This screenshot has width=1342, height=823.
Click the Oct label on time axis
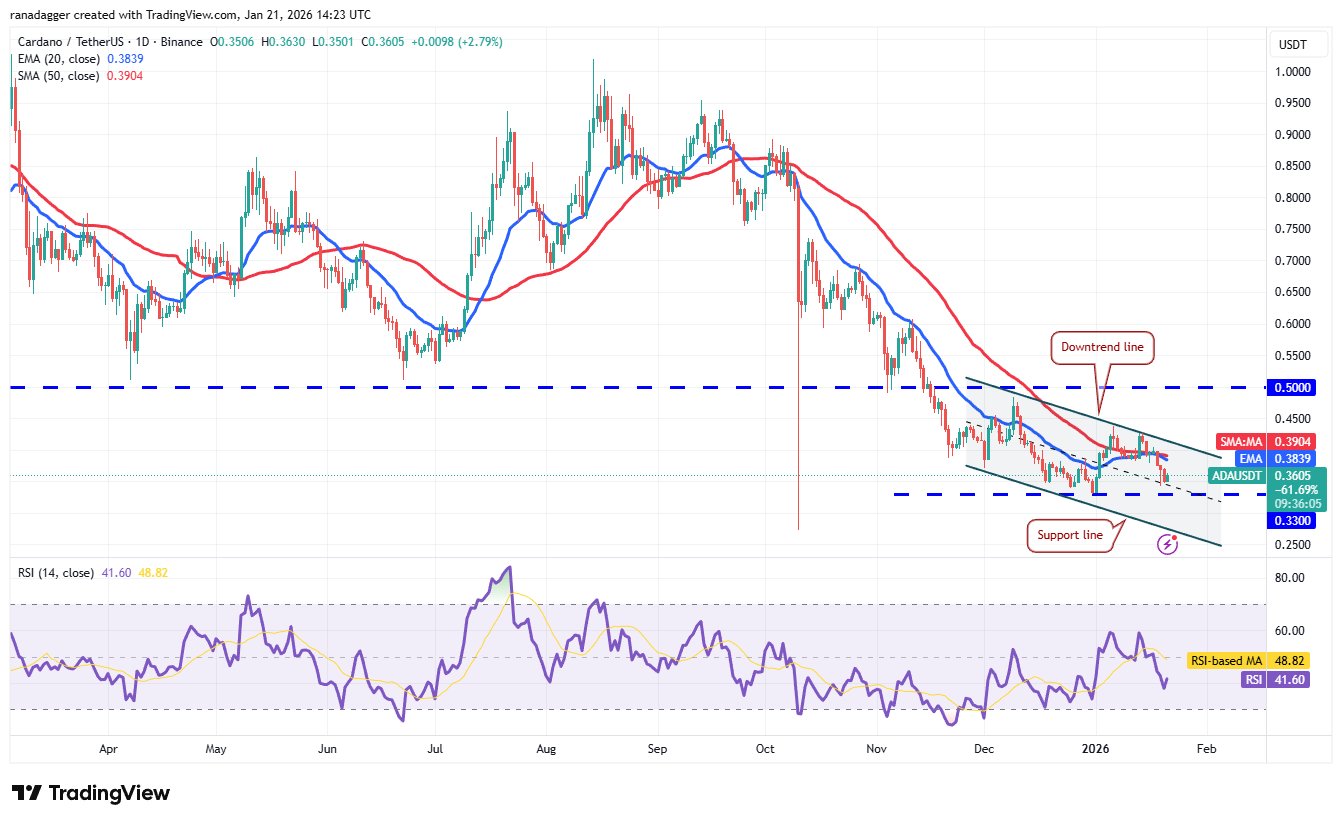[x=765, y=748]
